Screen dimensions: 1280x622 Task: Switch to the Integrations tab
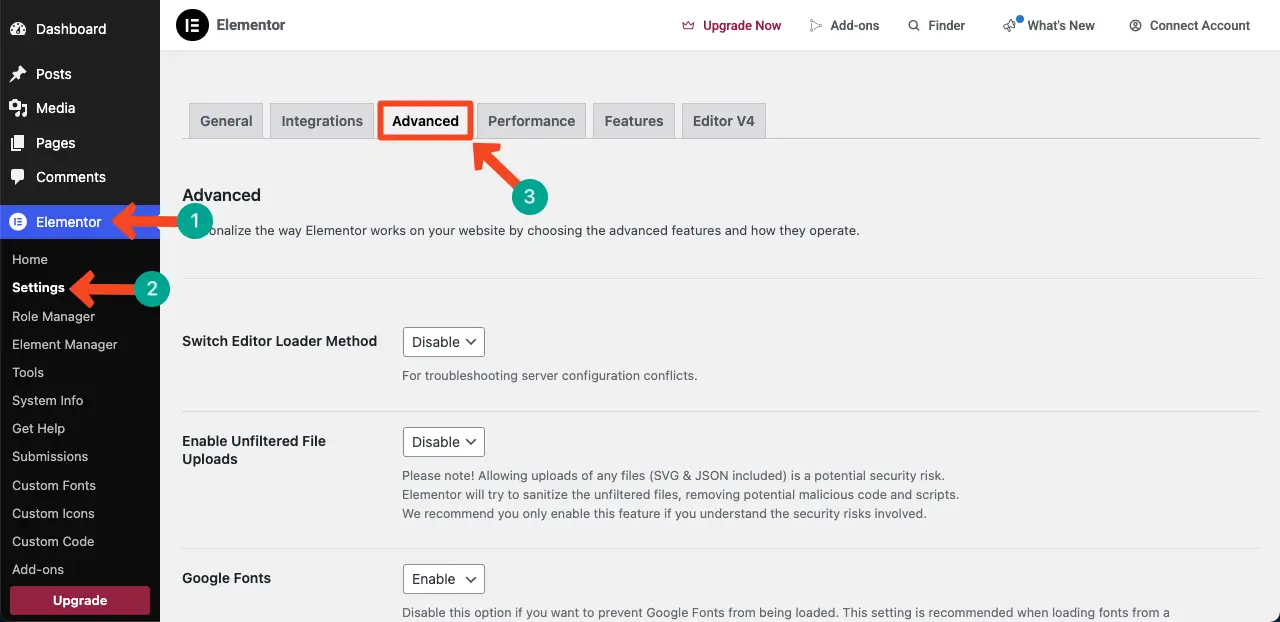click(x=322, y=121)
